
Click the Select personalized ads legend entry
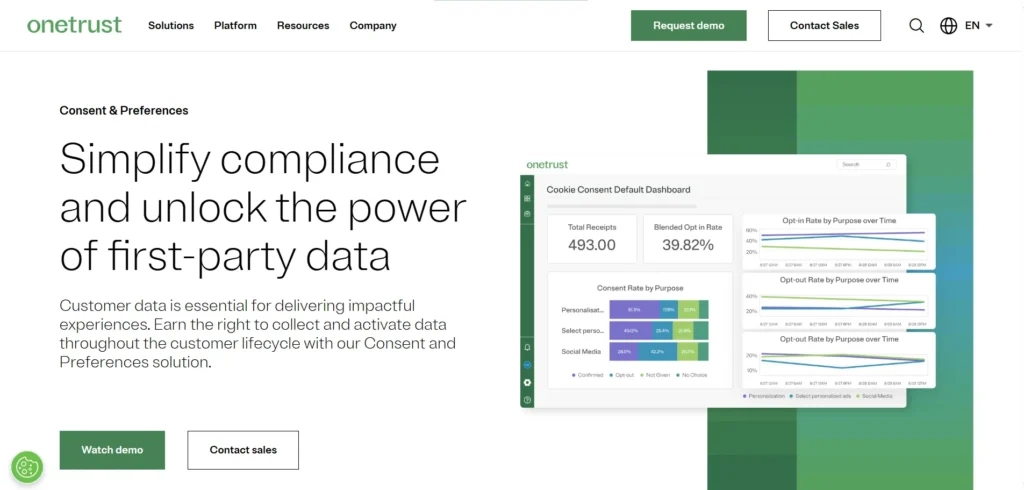click(x=820, y=396)
